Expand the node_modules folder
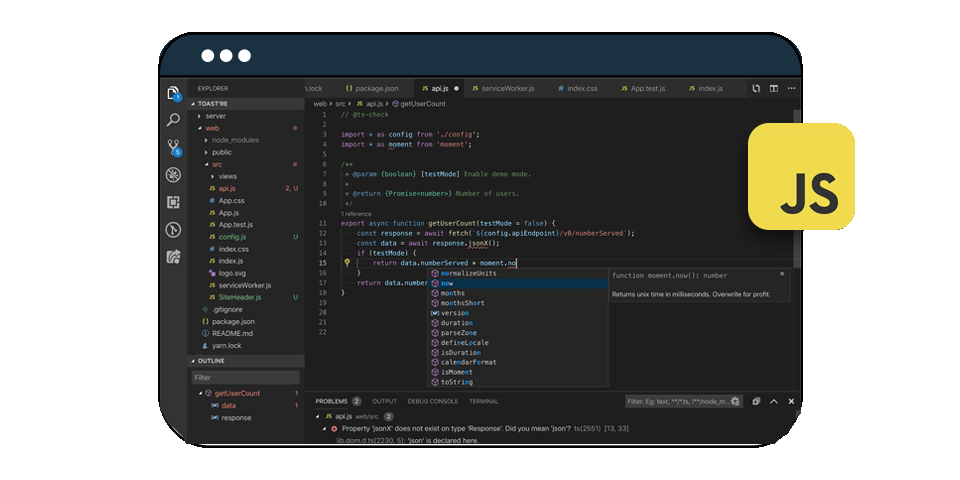 pos(206,140)
